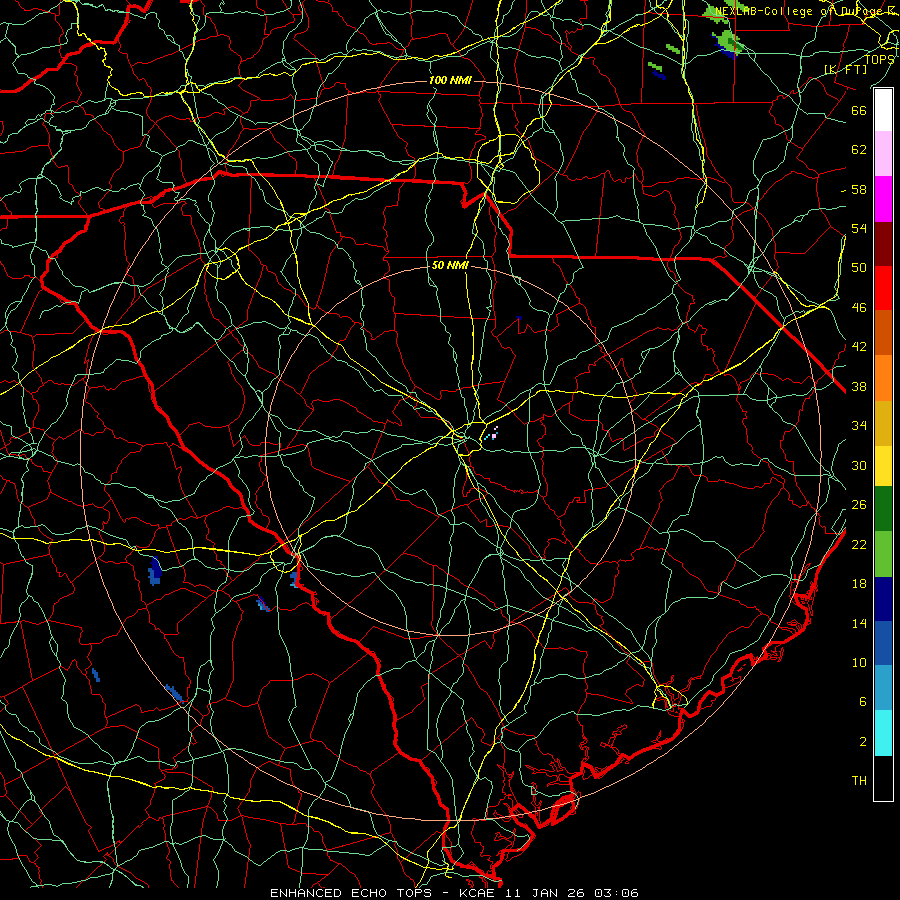
Task: Select the light green swatch beside 22
Action: (x=883, y=554)
